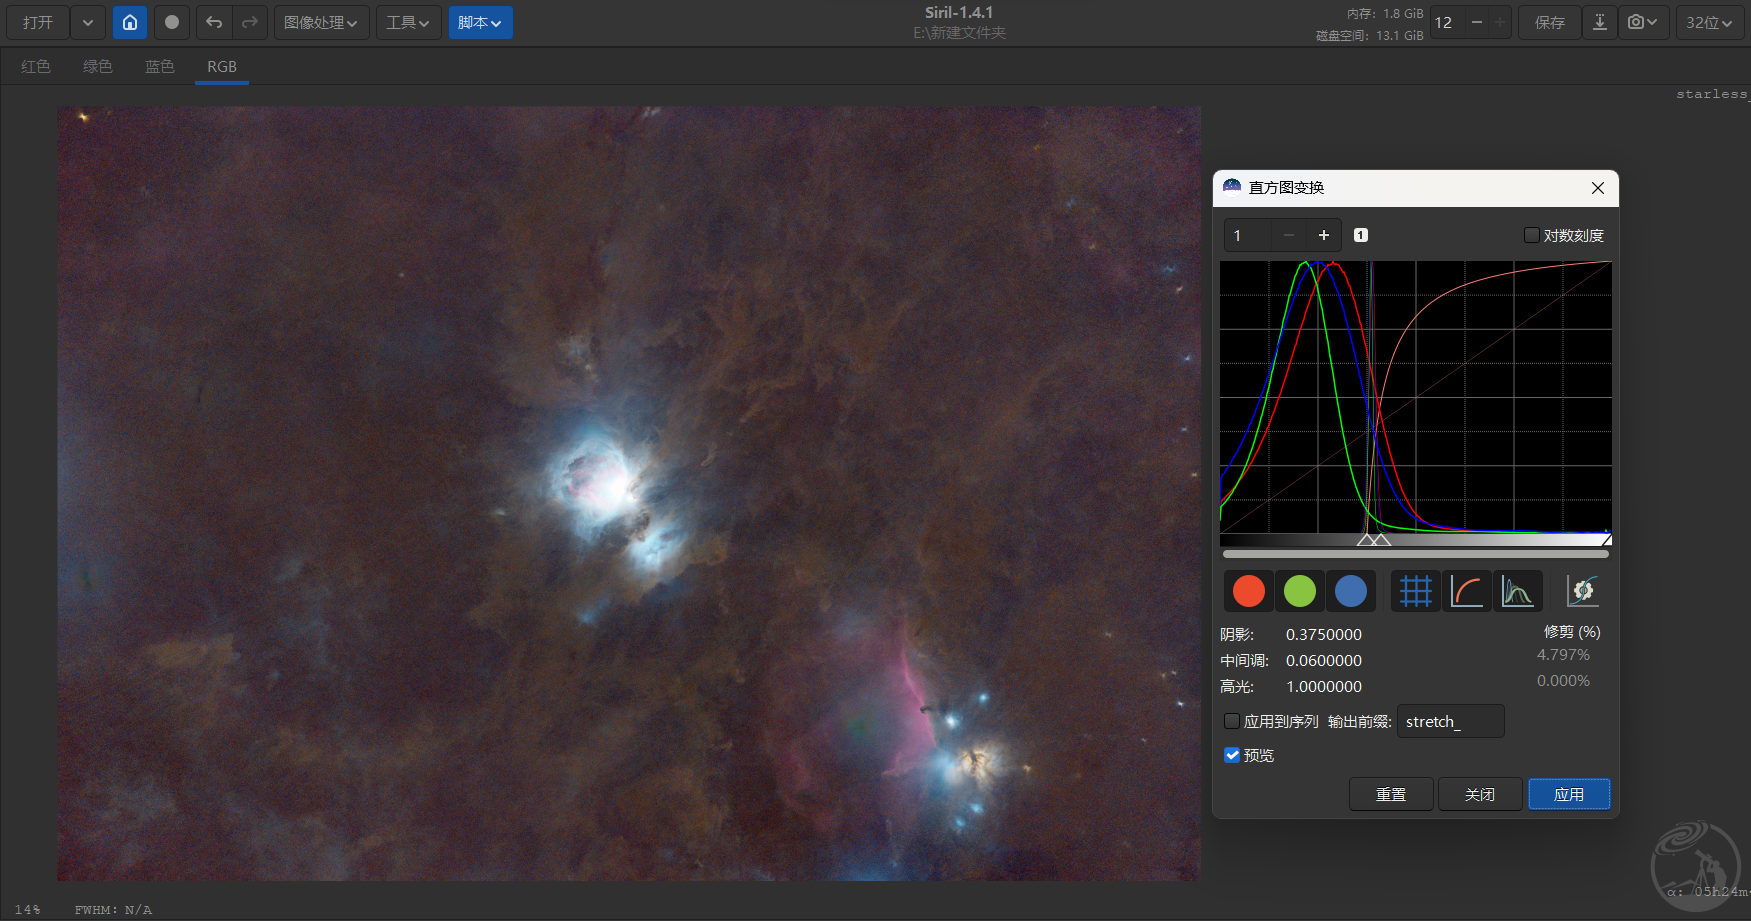Click the auto-stretch gear icon
Viewport: 1751px width, 921px height.
(x=1582, y=591)
